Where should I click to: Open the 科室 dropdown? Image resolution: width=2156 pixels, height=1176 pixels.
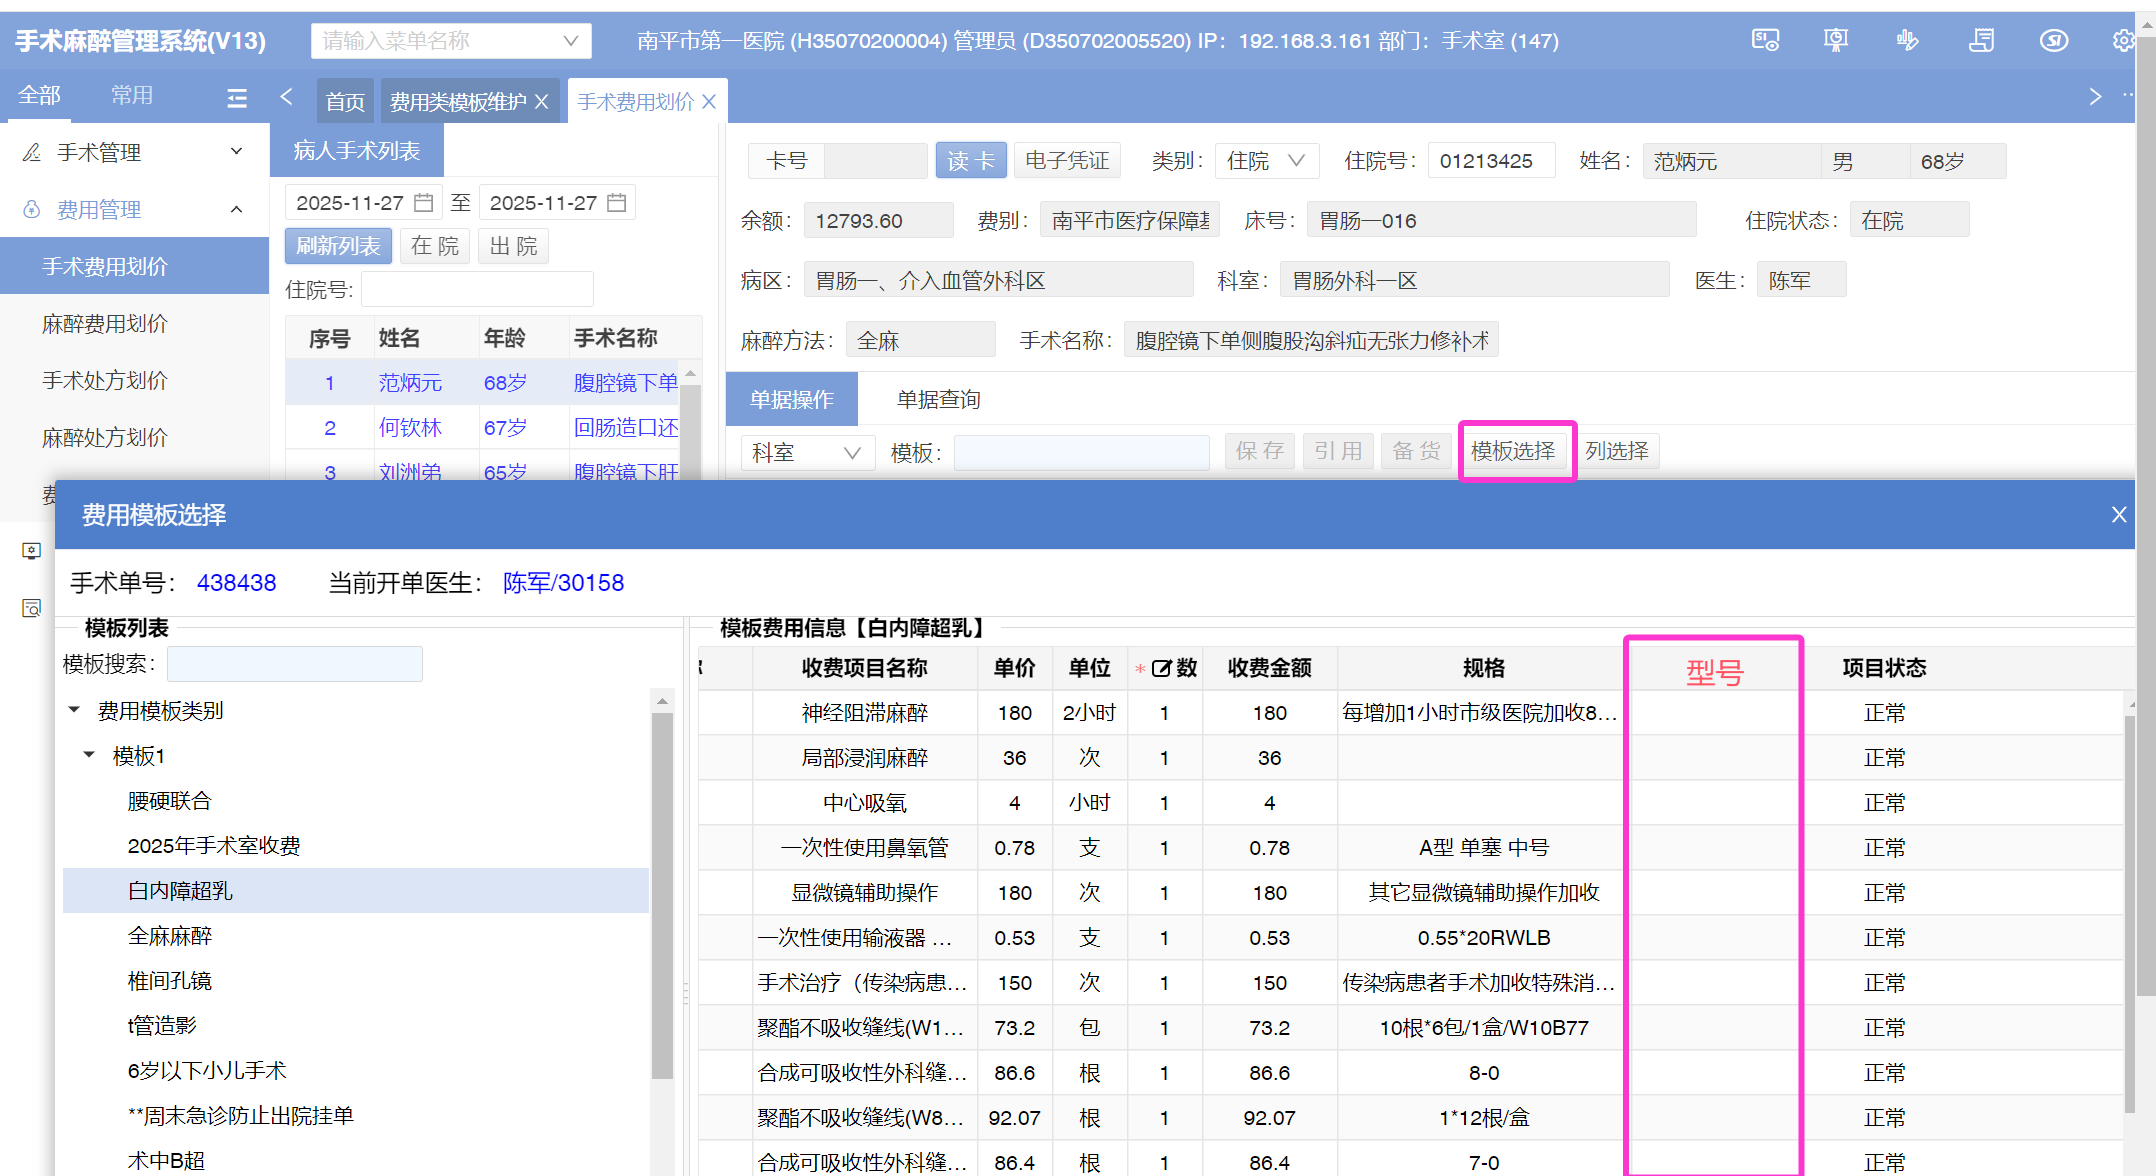(806, 453)
